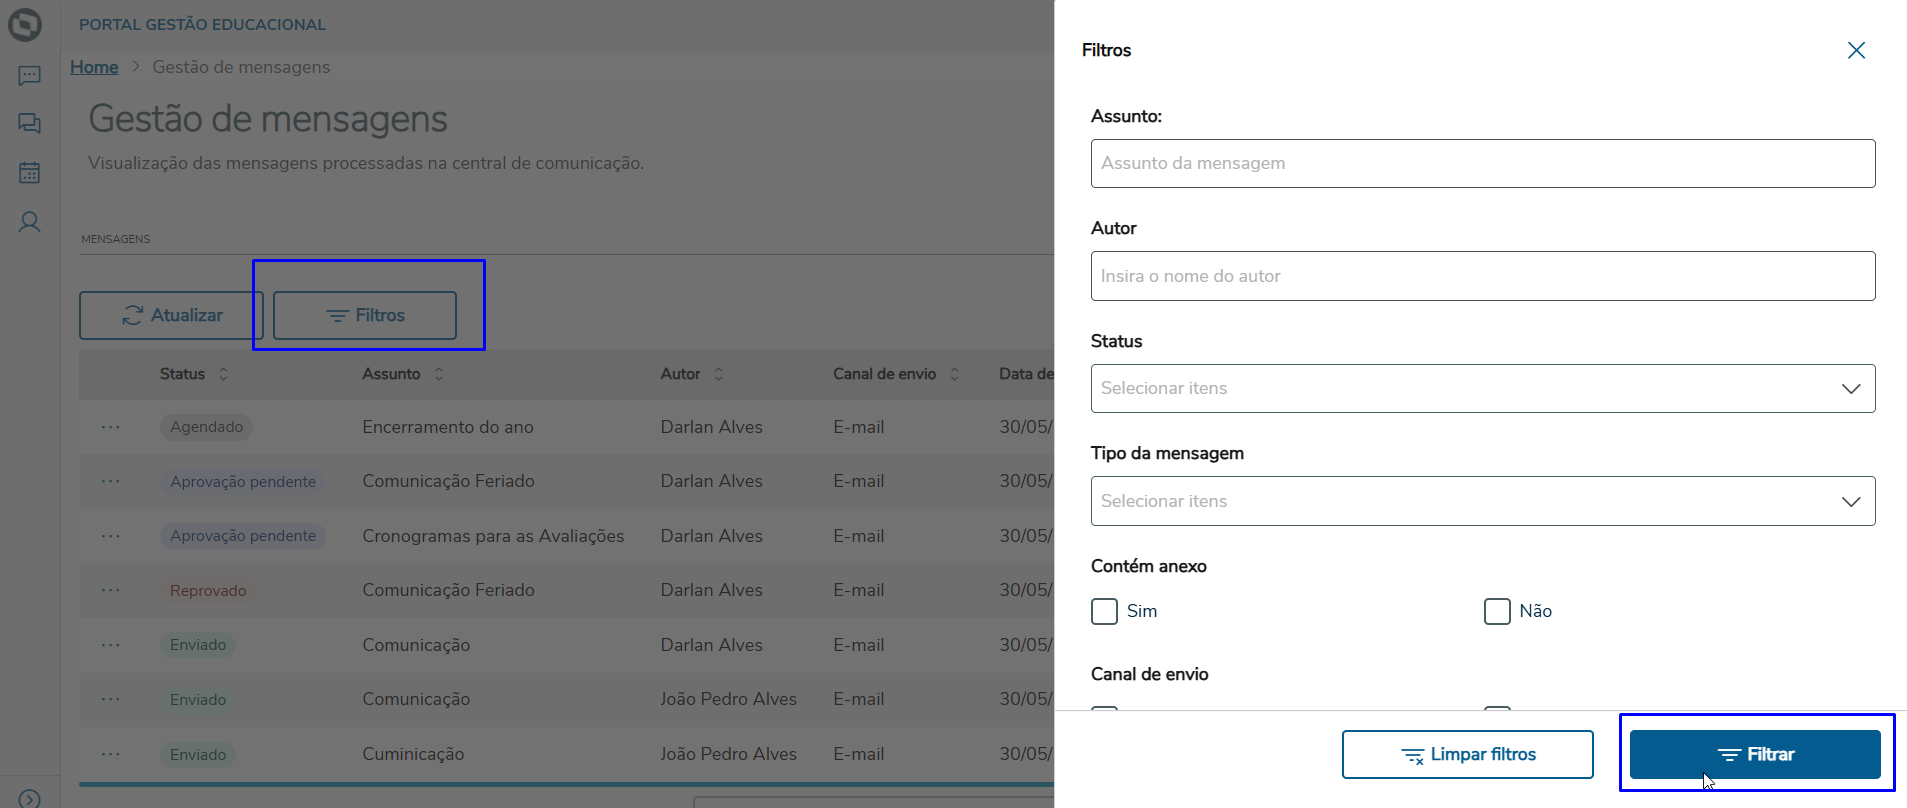Check the Não box under Contém anexo
Image resolution: width=1907 pixels, height=808 pixels.
[x=1497, y=611]
